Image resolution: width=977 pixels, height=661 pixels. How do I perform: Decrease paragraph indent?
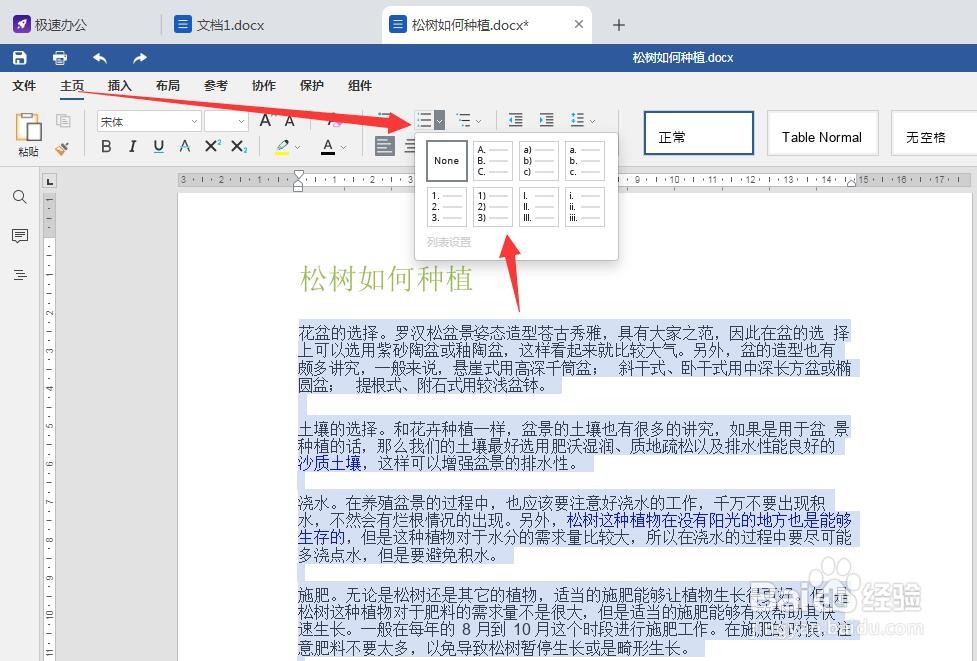(515, 120)
